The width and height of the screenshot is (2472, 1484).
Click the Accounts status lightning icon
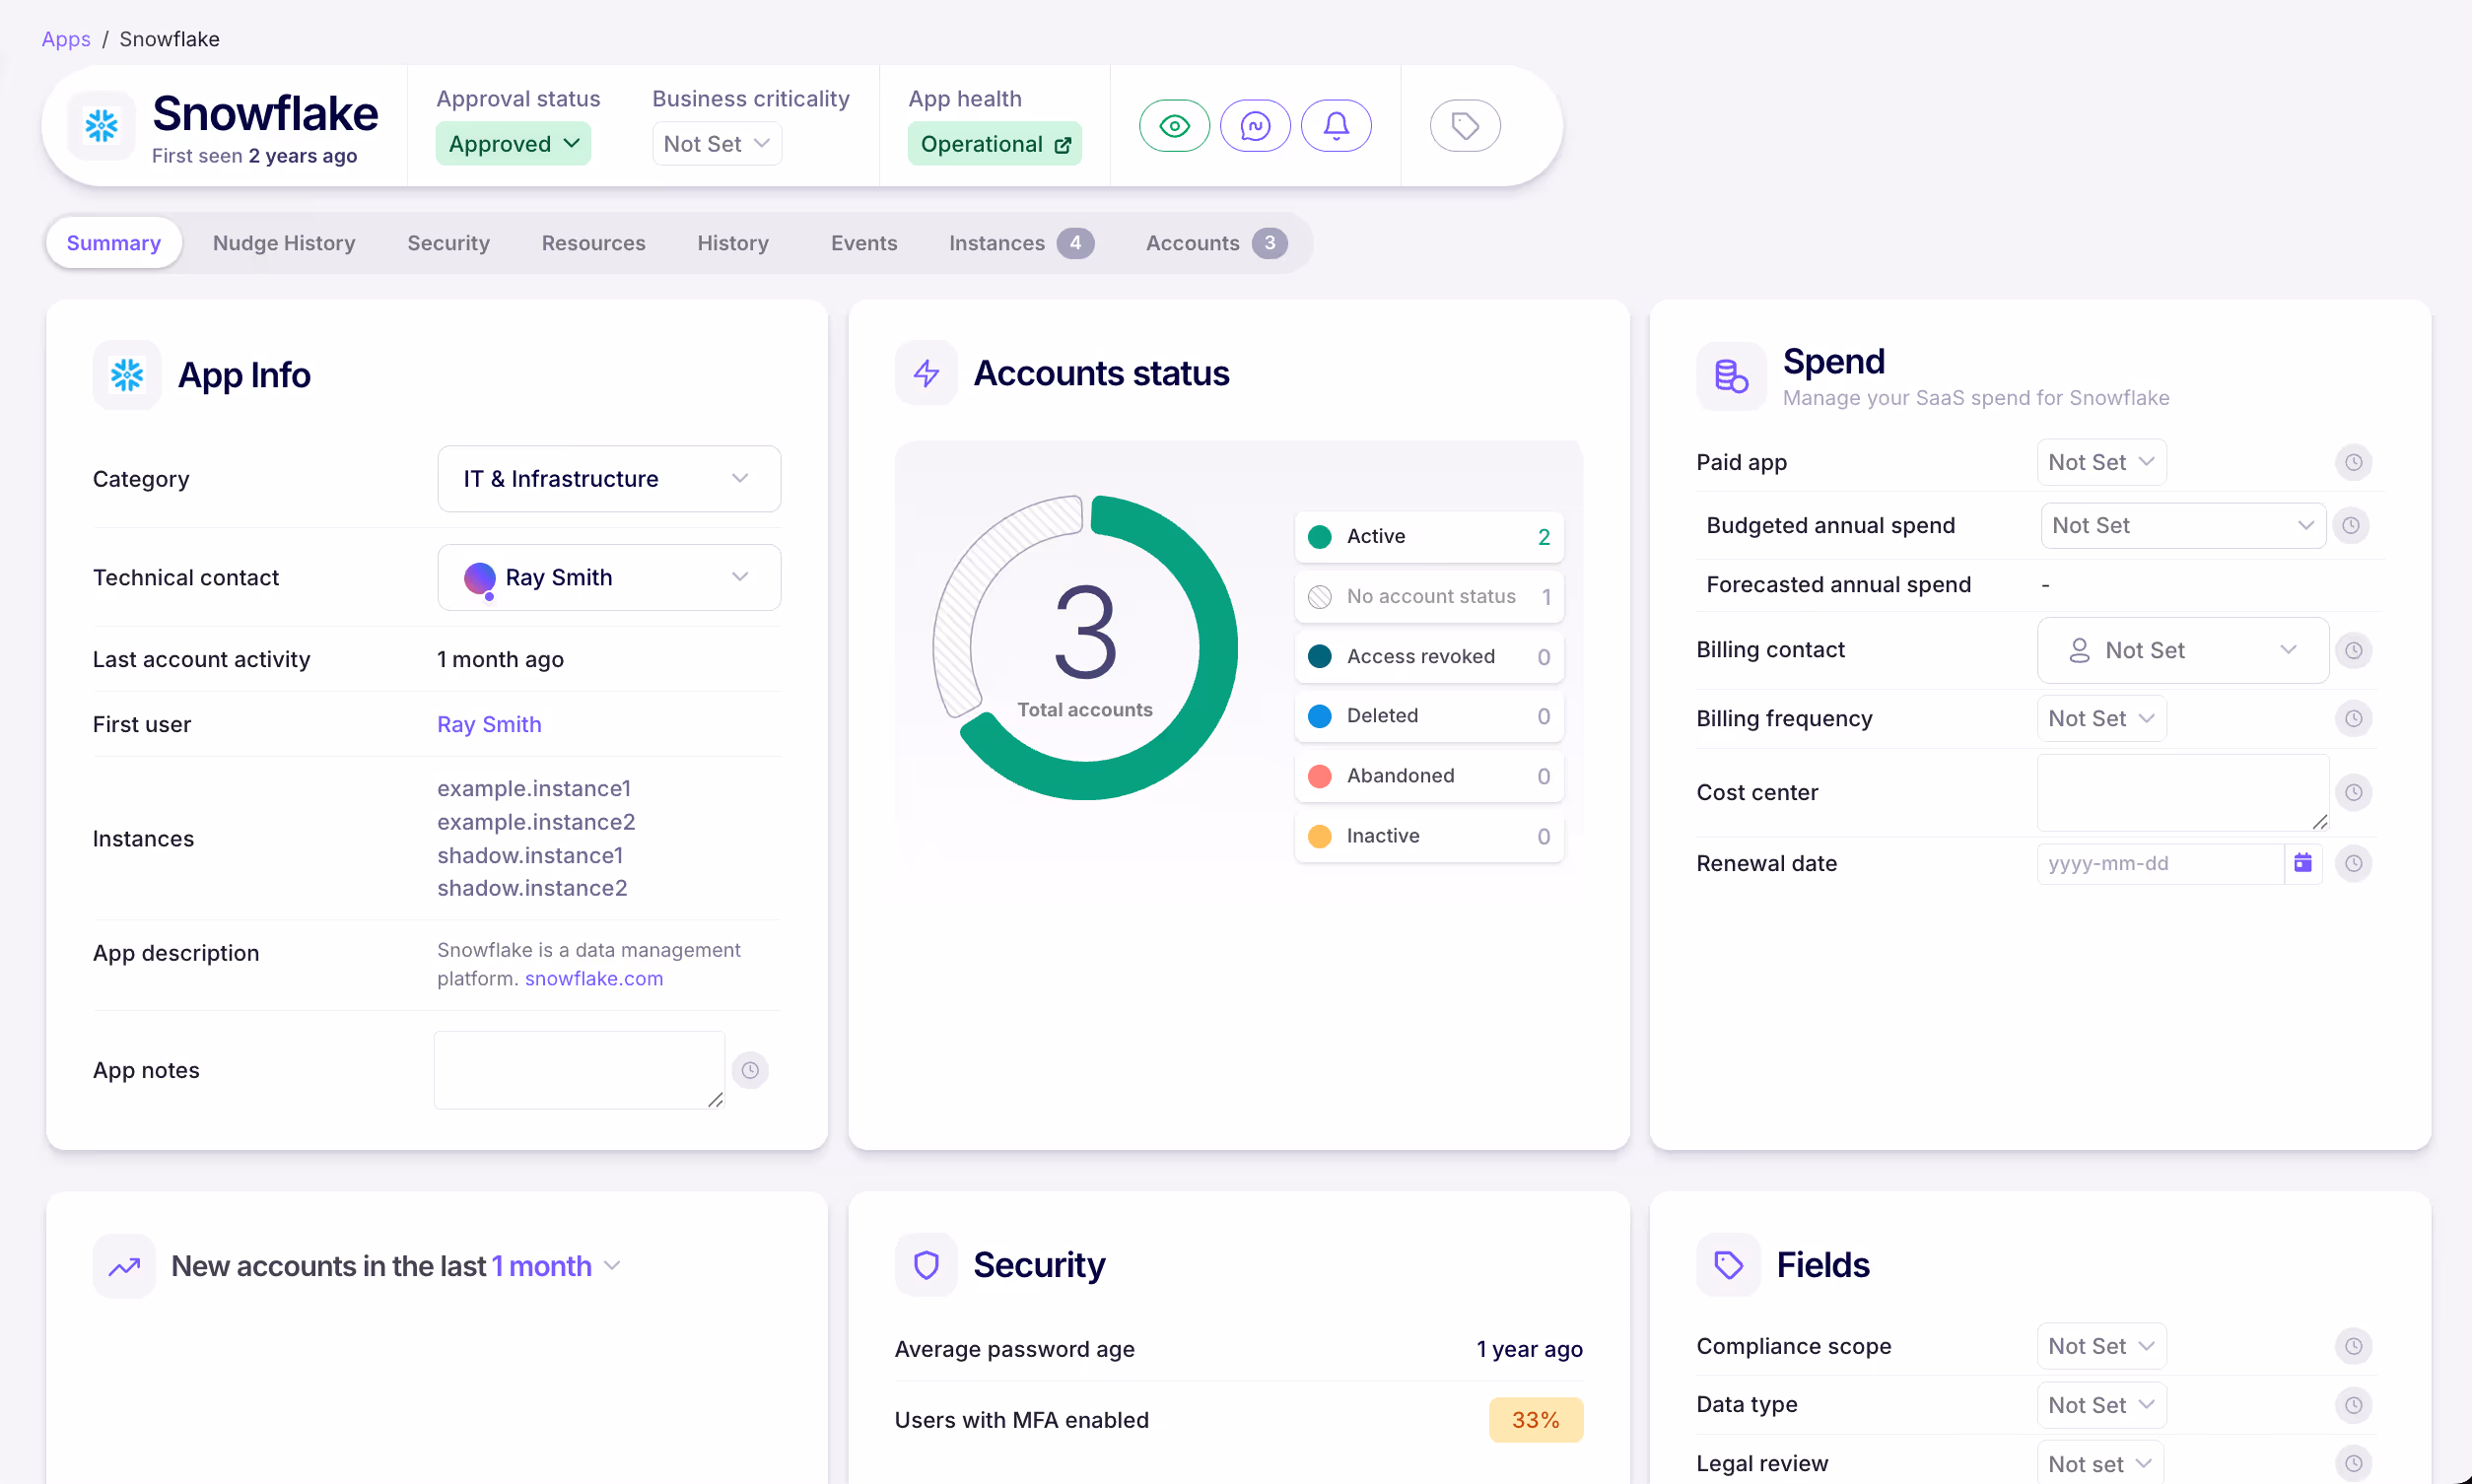point(926,373)
